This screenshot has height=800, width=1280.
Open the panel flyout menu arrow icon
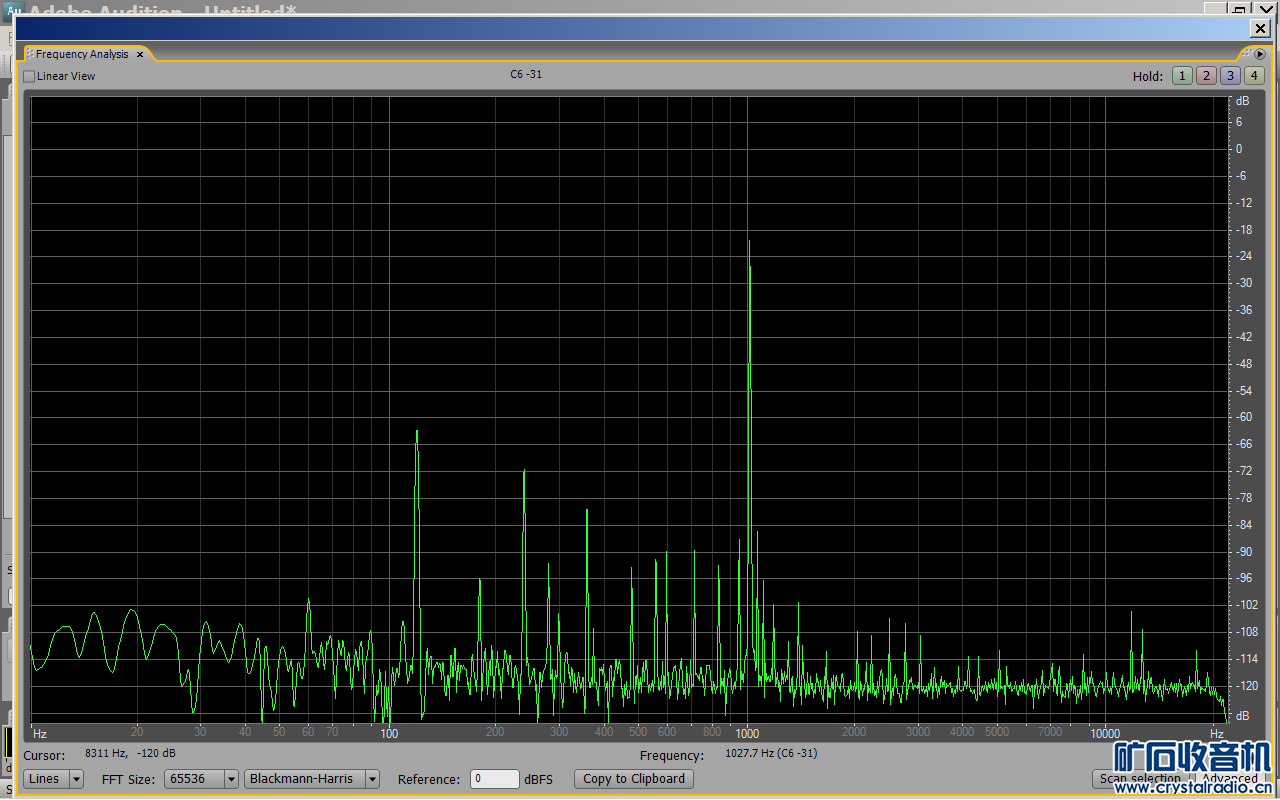tap(1260, 54)
